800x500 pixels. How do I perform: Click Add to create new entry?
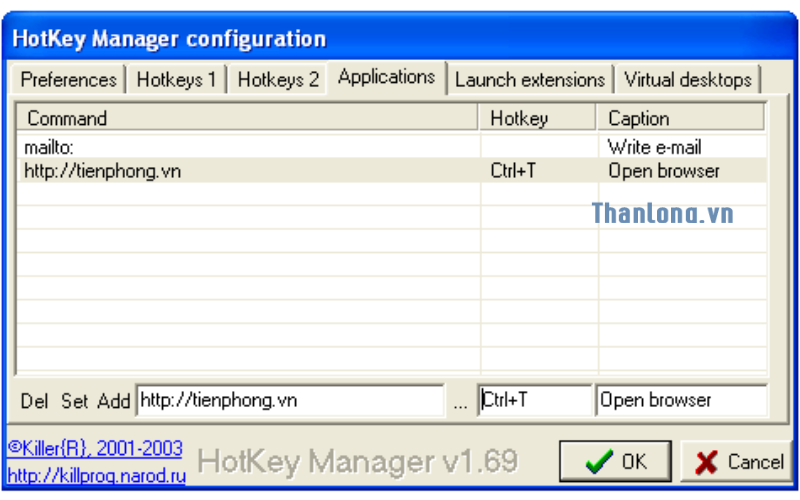[114, 401]
